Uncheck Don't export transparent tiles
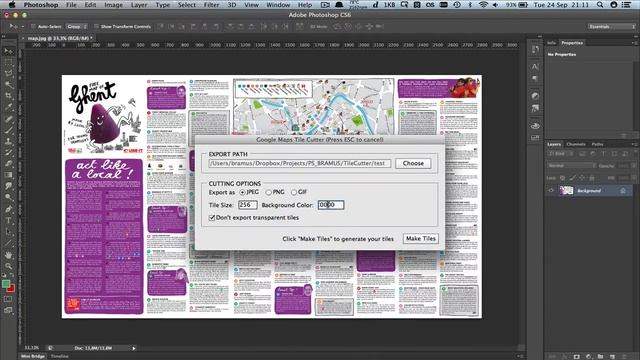The width and height of the screenshot is (640, 360). 212,218
